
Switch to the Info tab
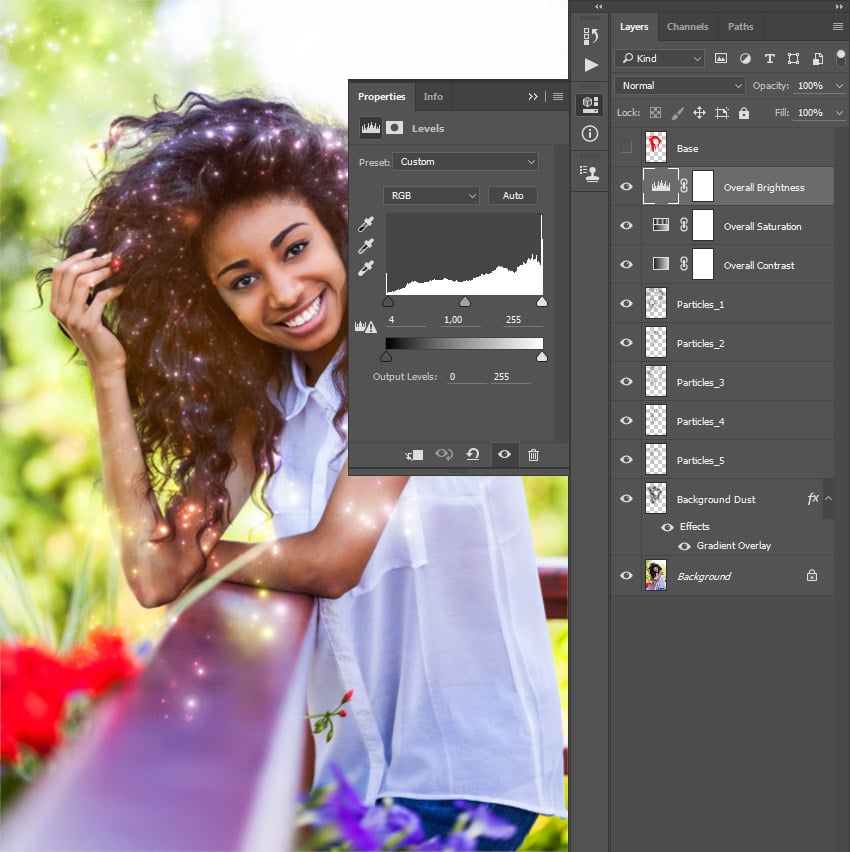pos(433,97)
